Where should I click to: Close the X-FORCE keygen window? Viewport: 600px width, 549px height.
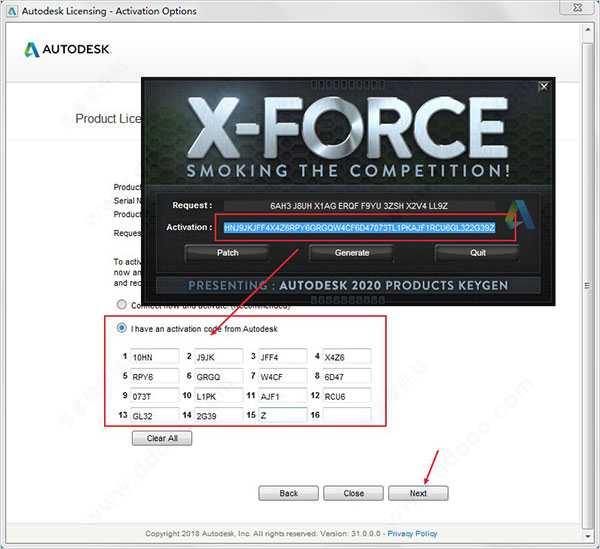tap(544, 87)
